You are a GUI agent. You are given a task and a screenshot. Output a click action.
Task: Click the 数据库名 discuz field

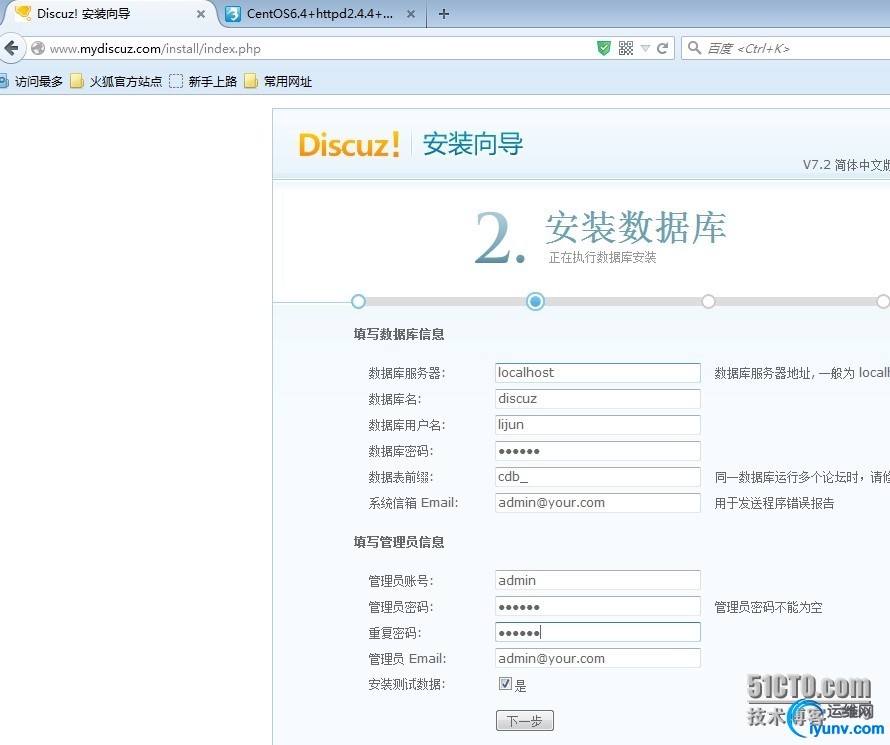pyautogui.click(x=598, y=399)
